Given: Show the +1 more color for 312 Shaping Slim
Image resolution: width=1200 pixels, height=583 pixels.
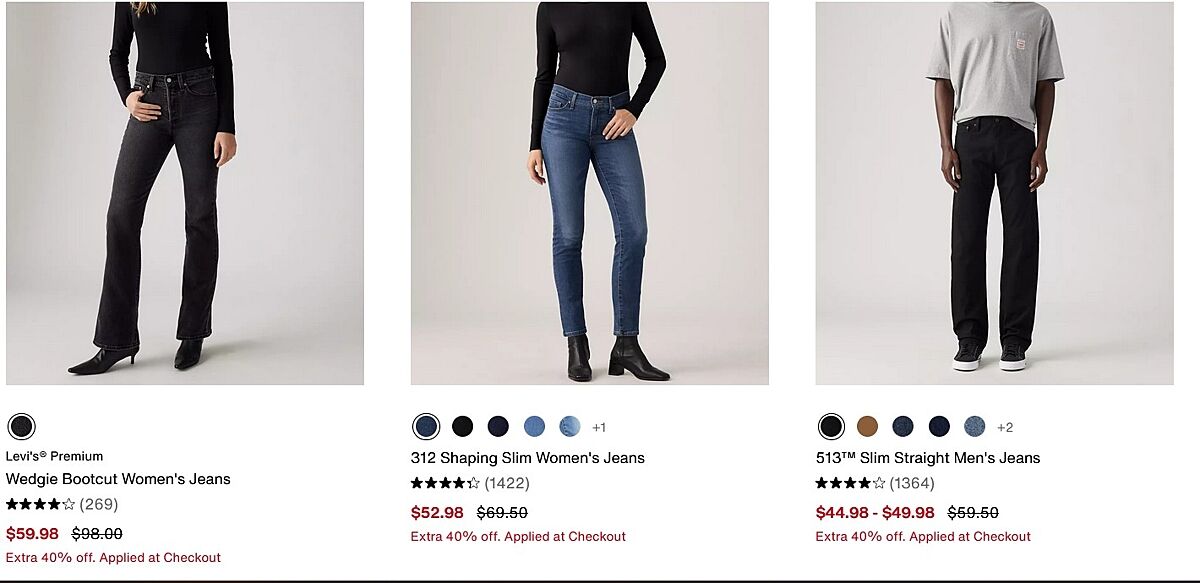Looking at the screenshot, I should point(599,427).
